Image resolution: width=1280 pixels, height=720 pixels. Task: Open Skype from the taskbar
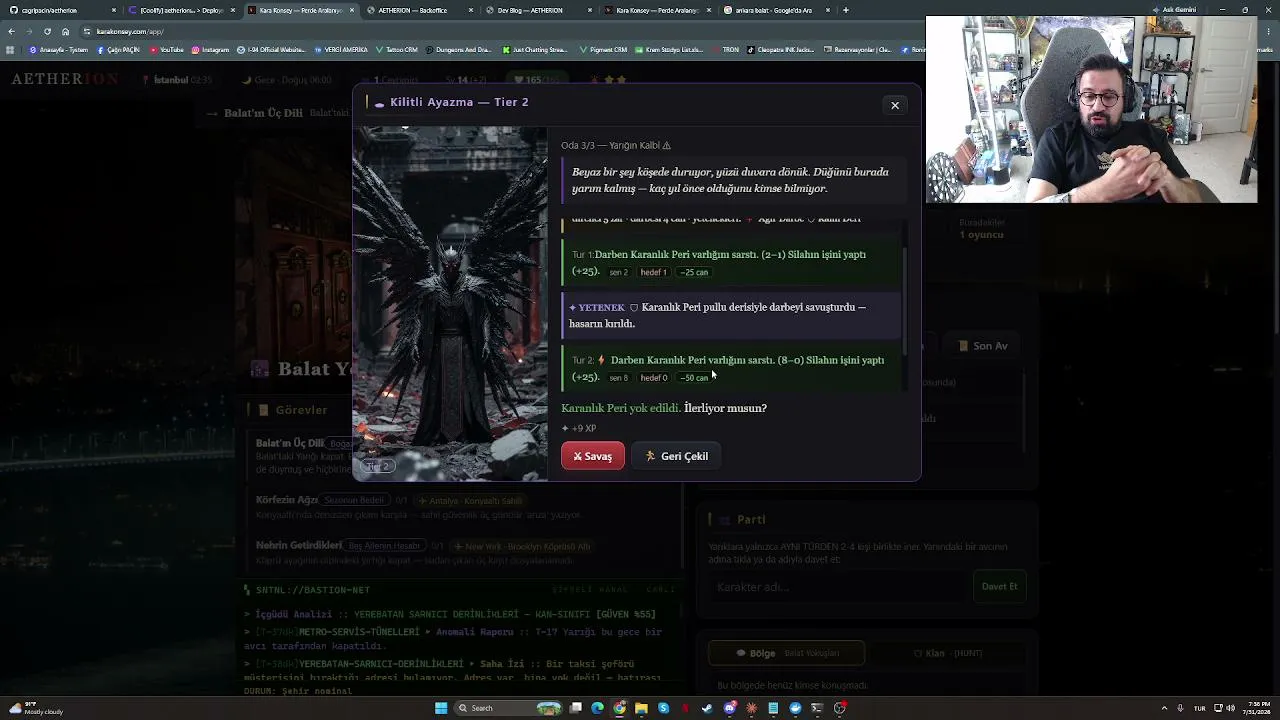point(664,708)
